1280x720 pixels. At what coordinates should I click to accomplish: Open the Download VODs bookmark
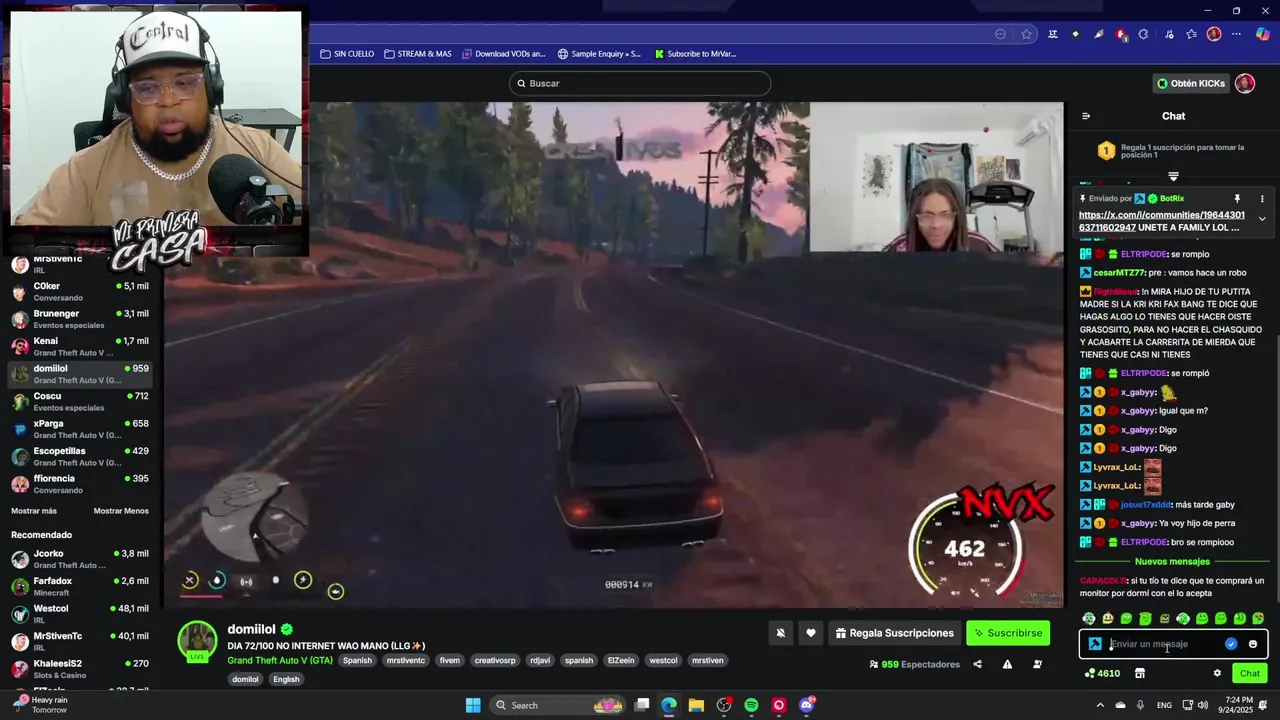coord(504,54)
